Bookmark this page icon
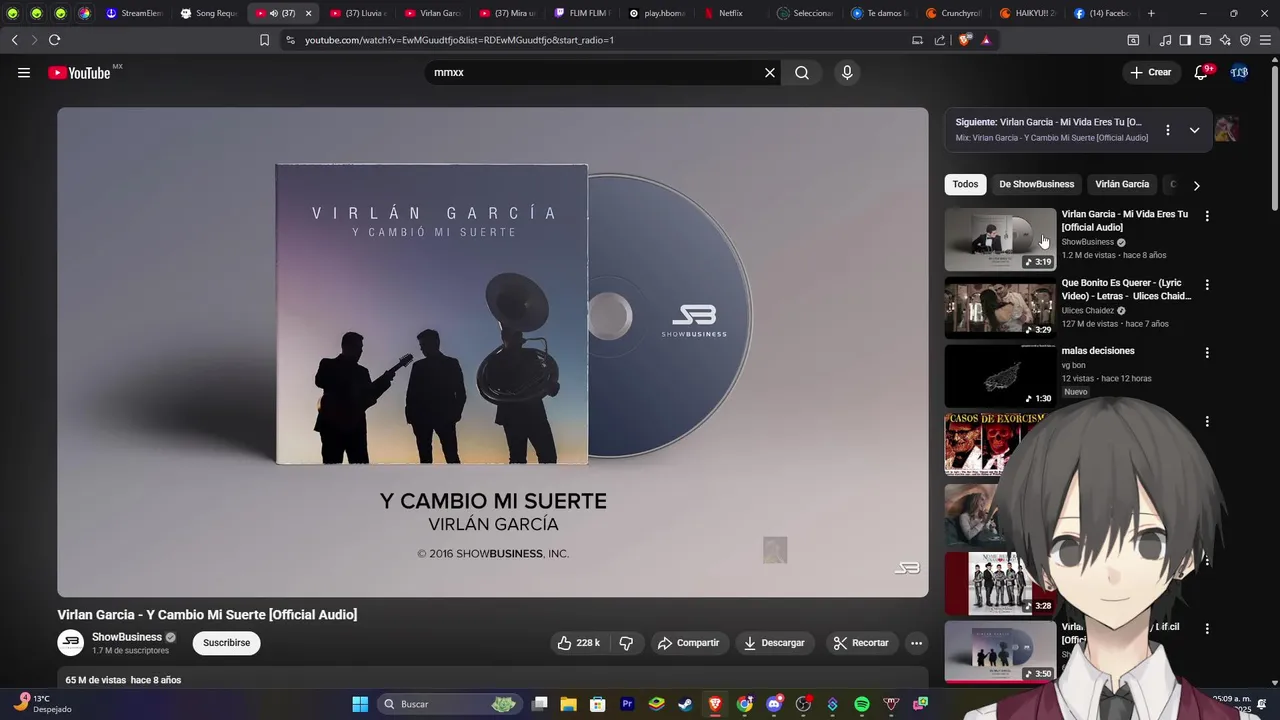Image resolution: width=1280 pixels, height=720 pixels. (264, 40)
